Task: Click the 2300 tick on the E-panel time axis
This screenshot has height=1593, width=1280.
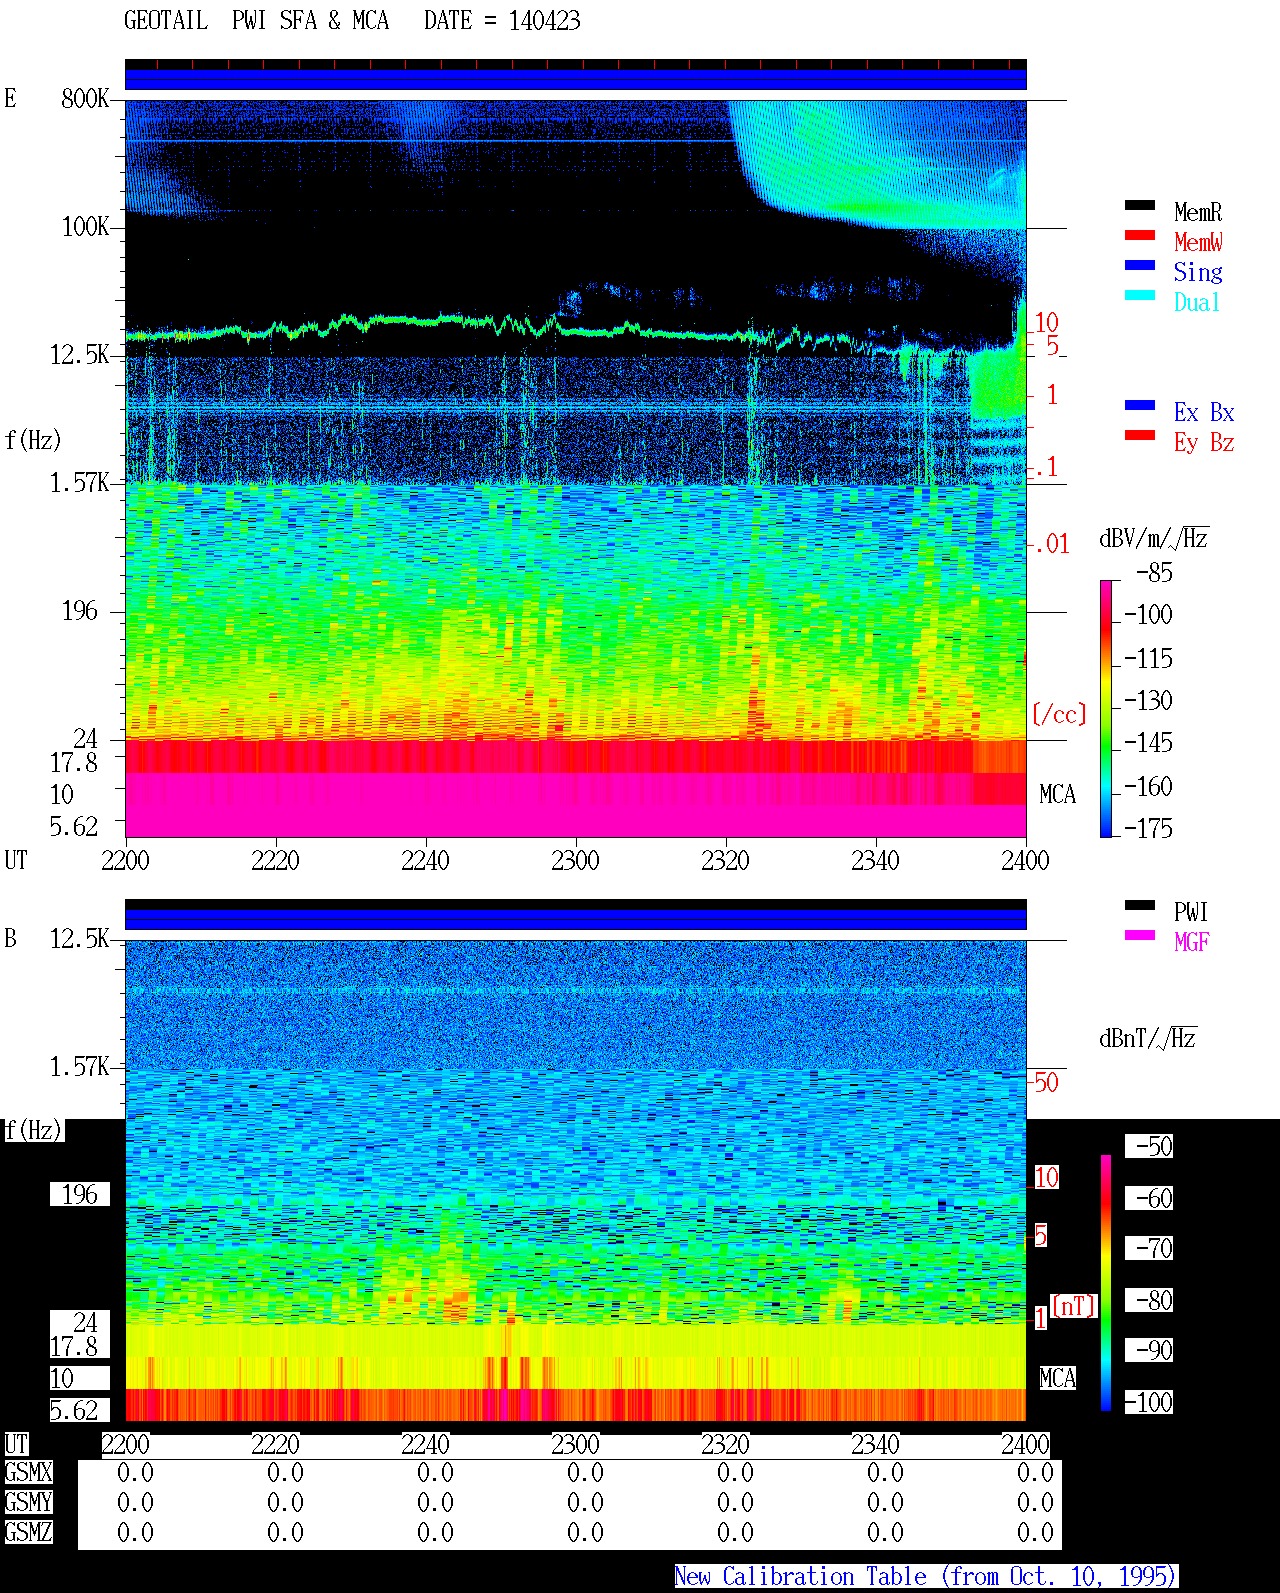Action: [x=575, y=860]
